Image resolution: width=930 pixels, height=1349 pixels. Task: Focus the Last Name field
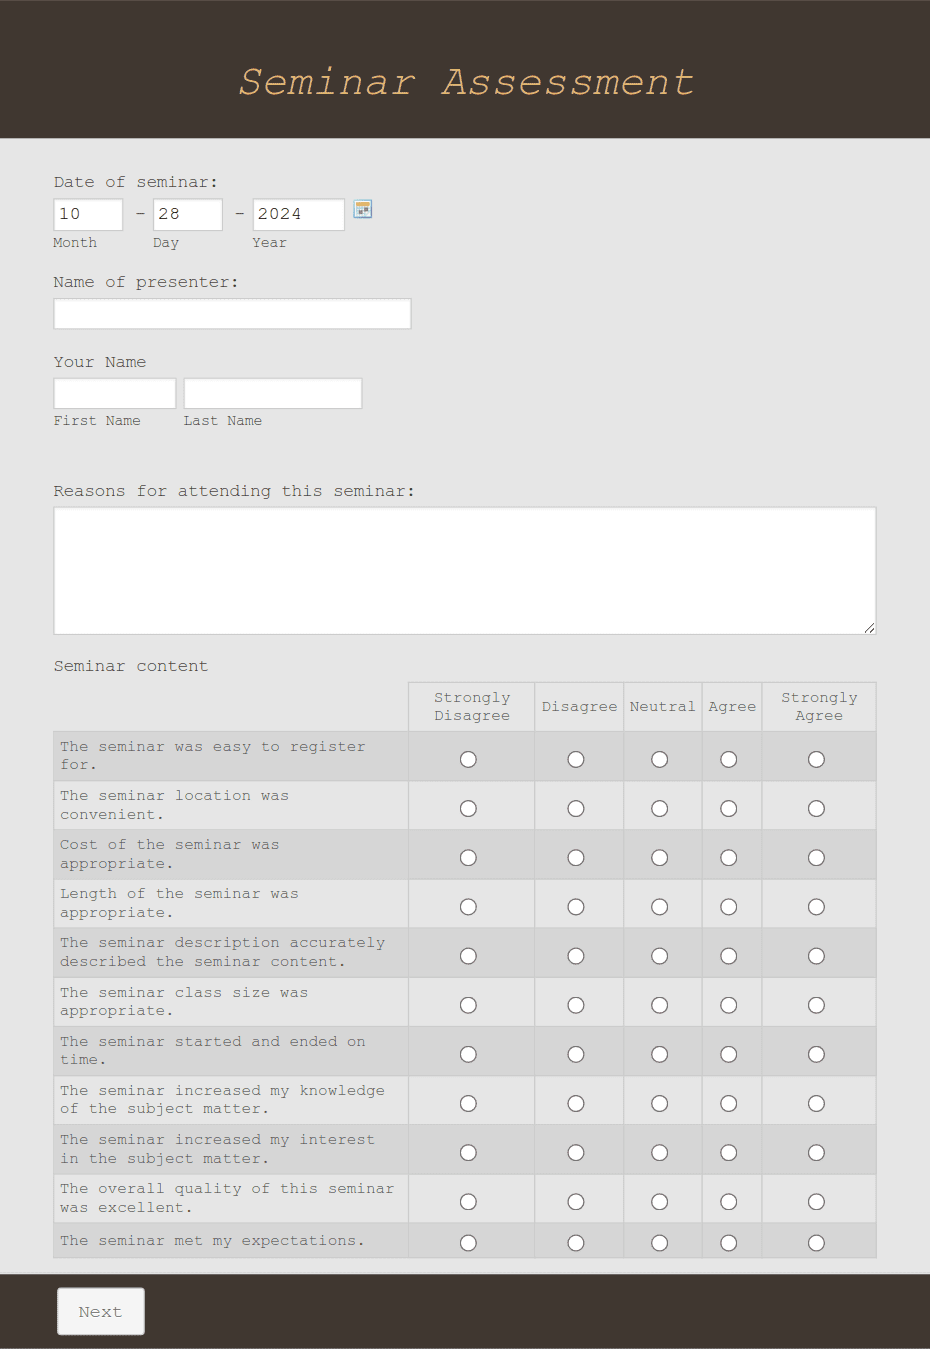tap(273, 393)
